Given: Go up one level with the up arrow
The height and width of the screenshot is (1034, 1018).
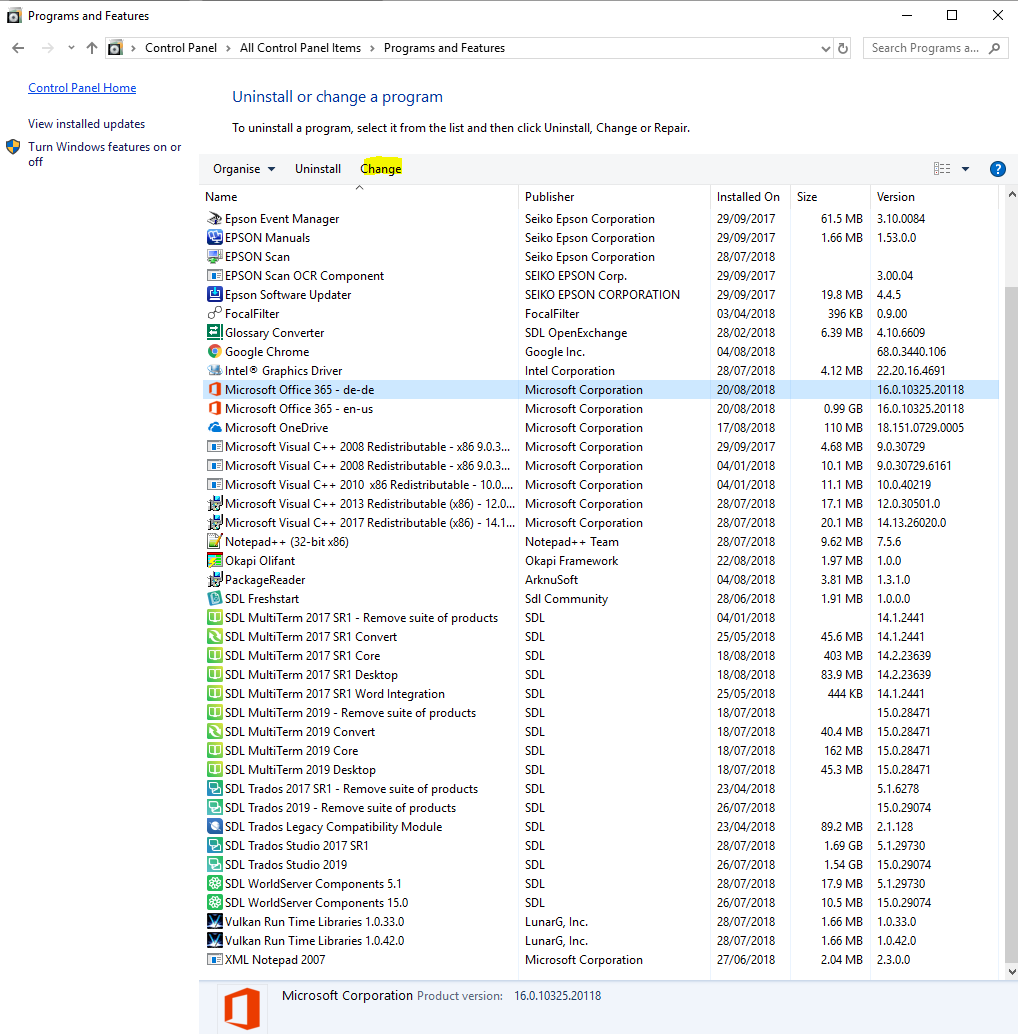Looking at the screenshot, I should click(92, 48).
